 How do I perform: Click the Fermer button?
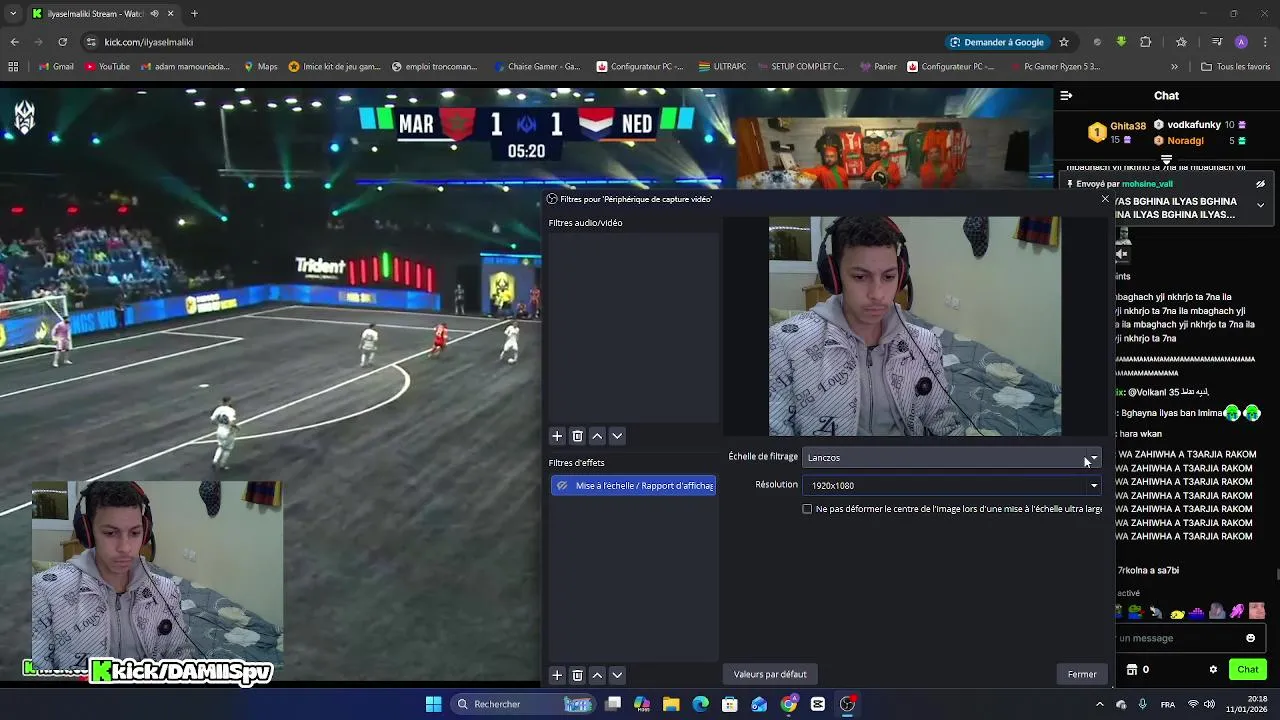click(1082, 675)
